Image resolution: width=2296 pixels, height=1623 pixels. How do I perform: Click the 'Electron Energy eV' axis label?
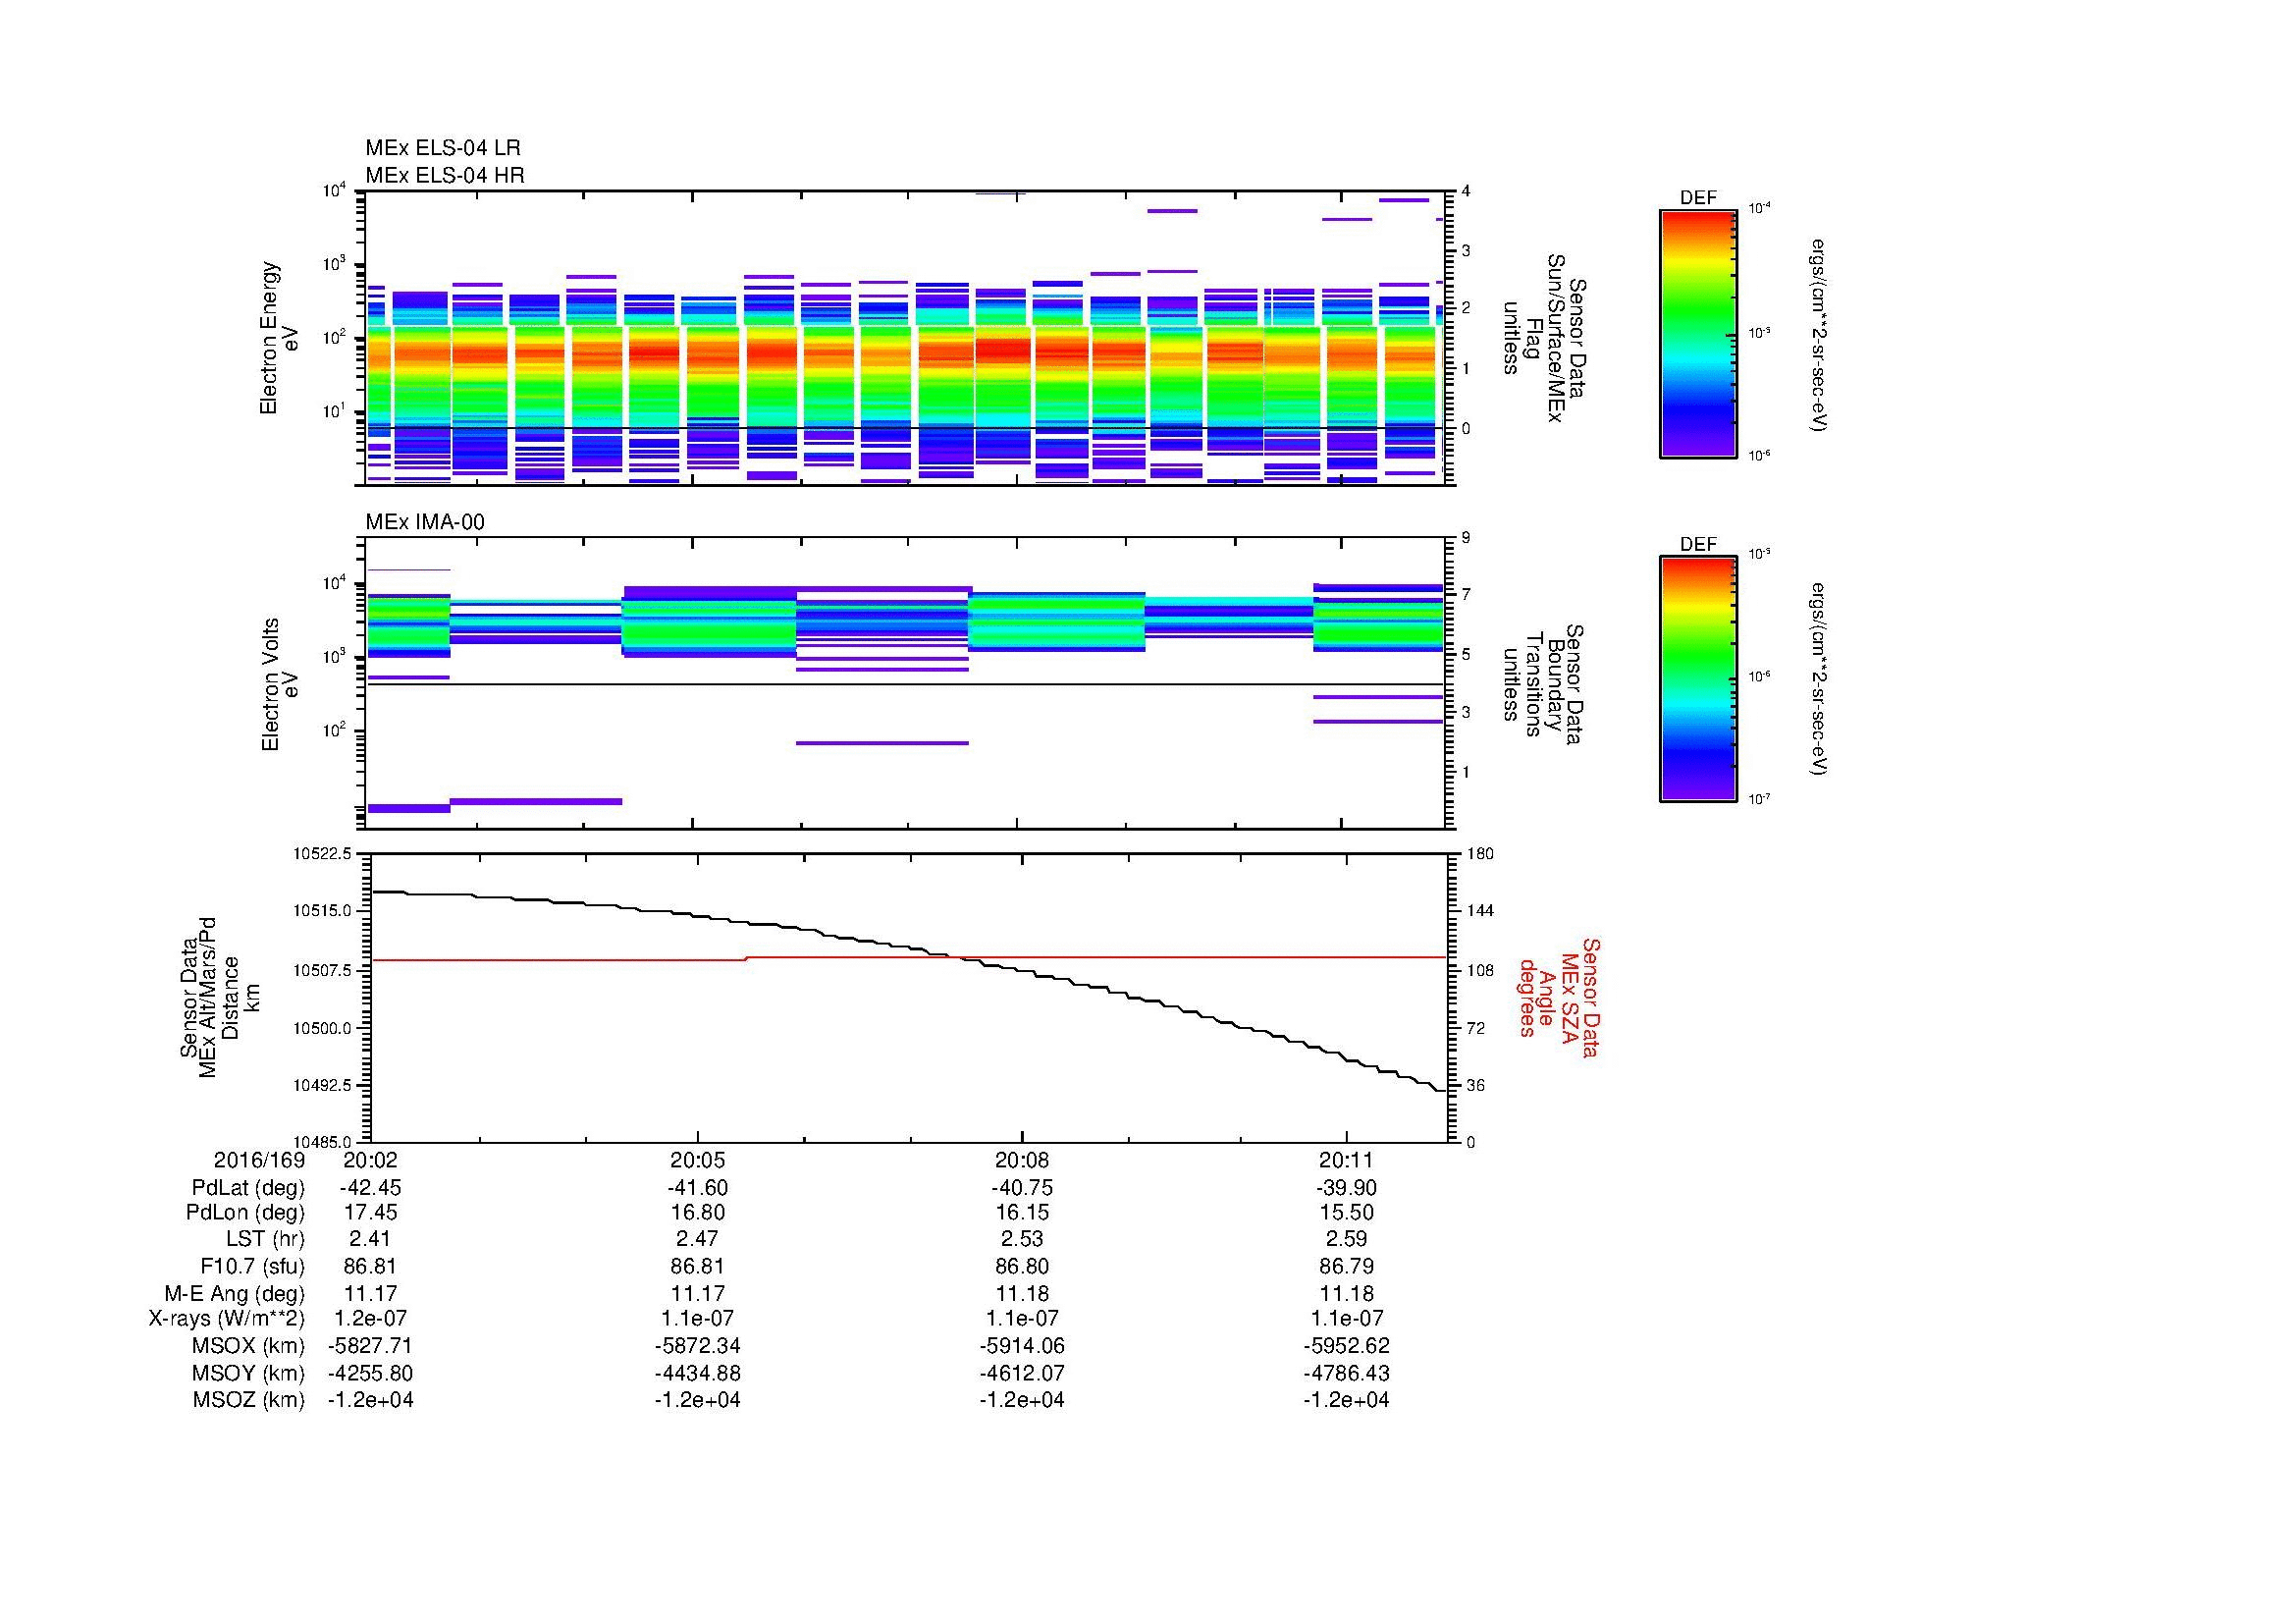pyautogui.click(x=279, y=338)
